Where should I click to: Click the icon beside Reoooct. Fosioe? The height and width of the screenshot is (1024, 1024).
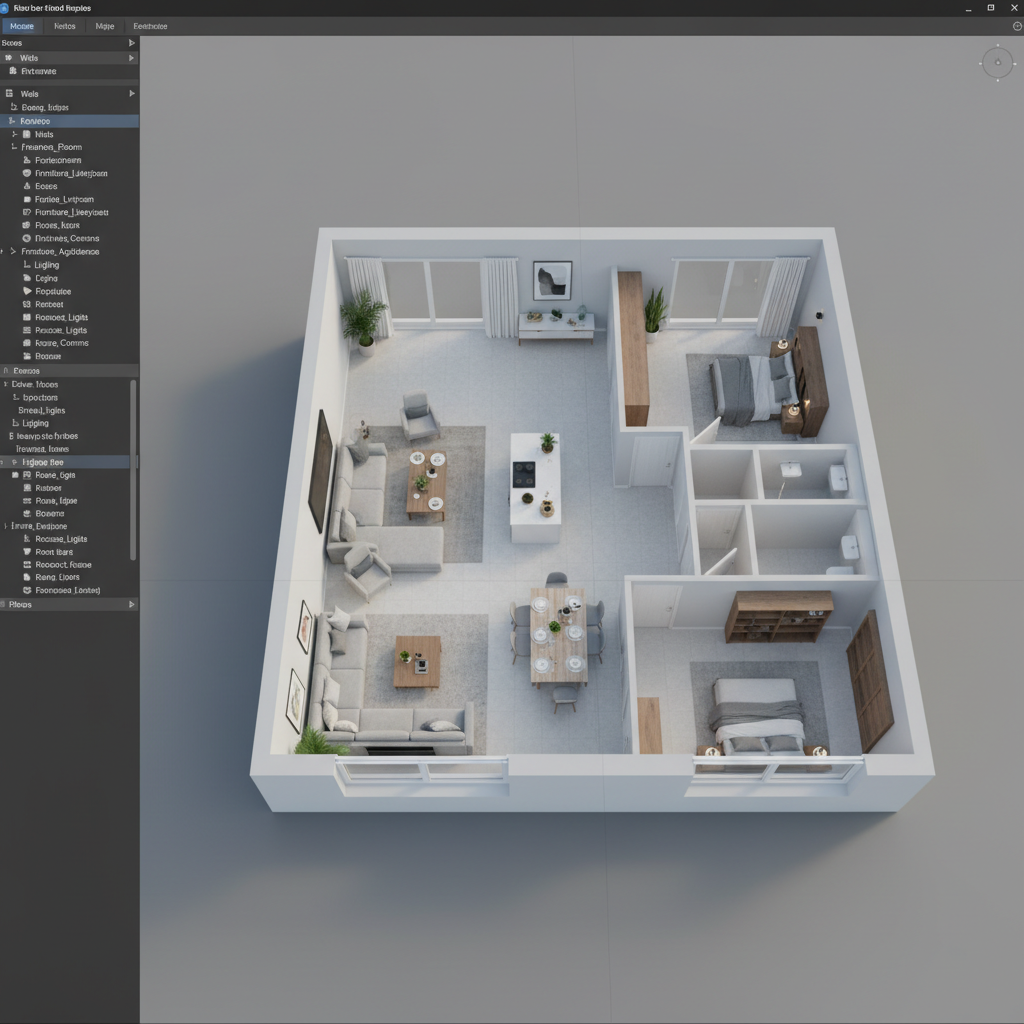[27, 565]
